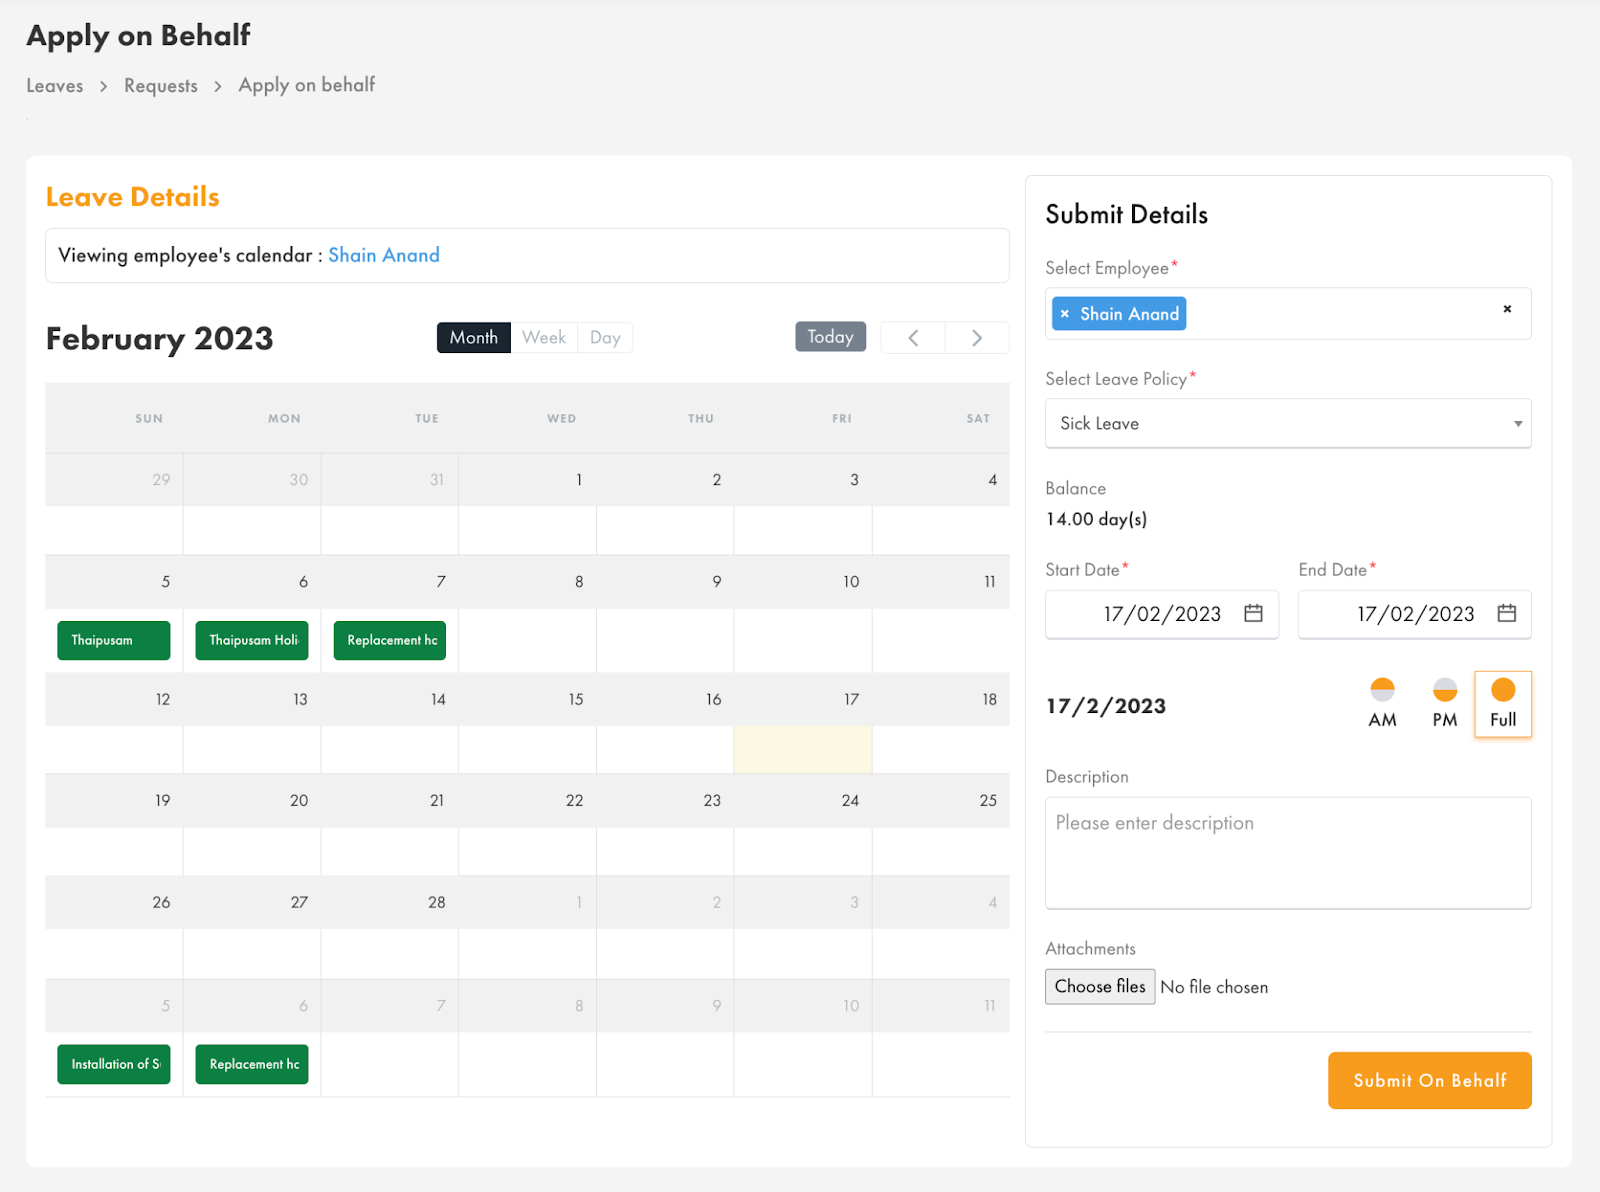Screen dimensions: 1600x1192
Task: Click the Submit On Behalf button
Action: [1429, 1080]
